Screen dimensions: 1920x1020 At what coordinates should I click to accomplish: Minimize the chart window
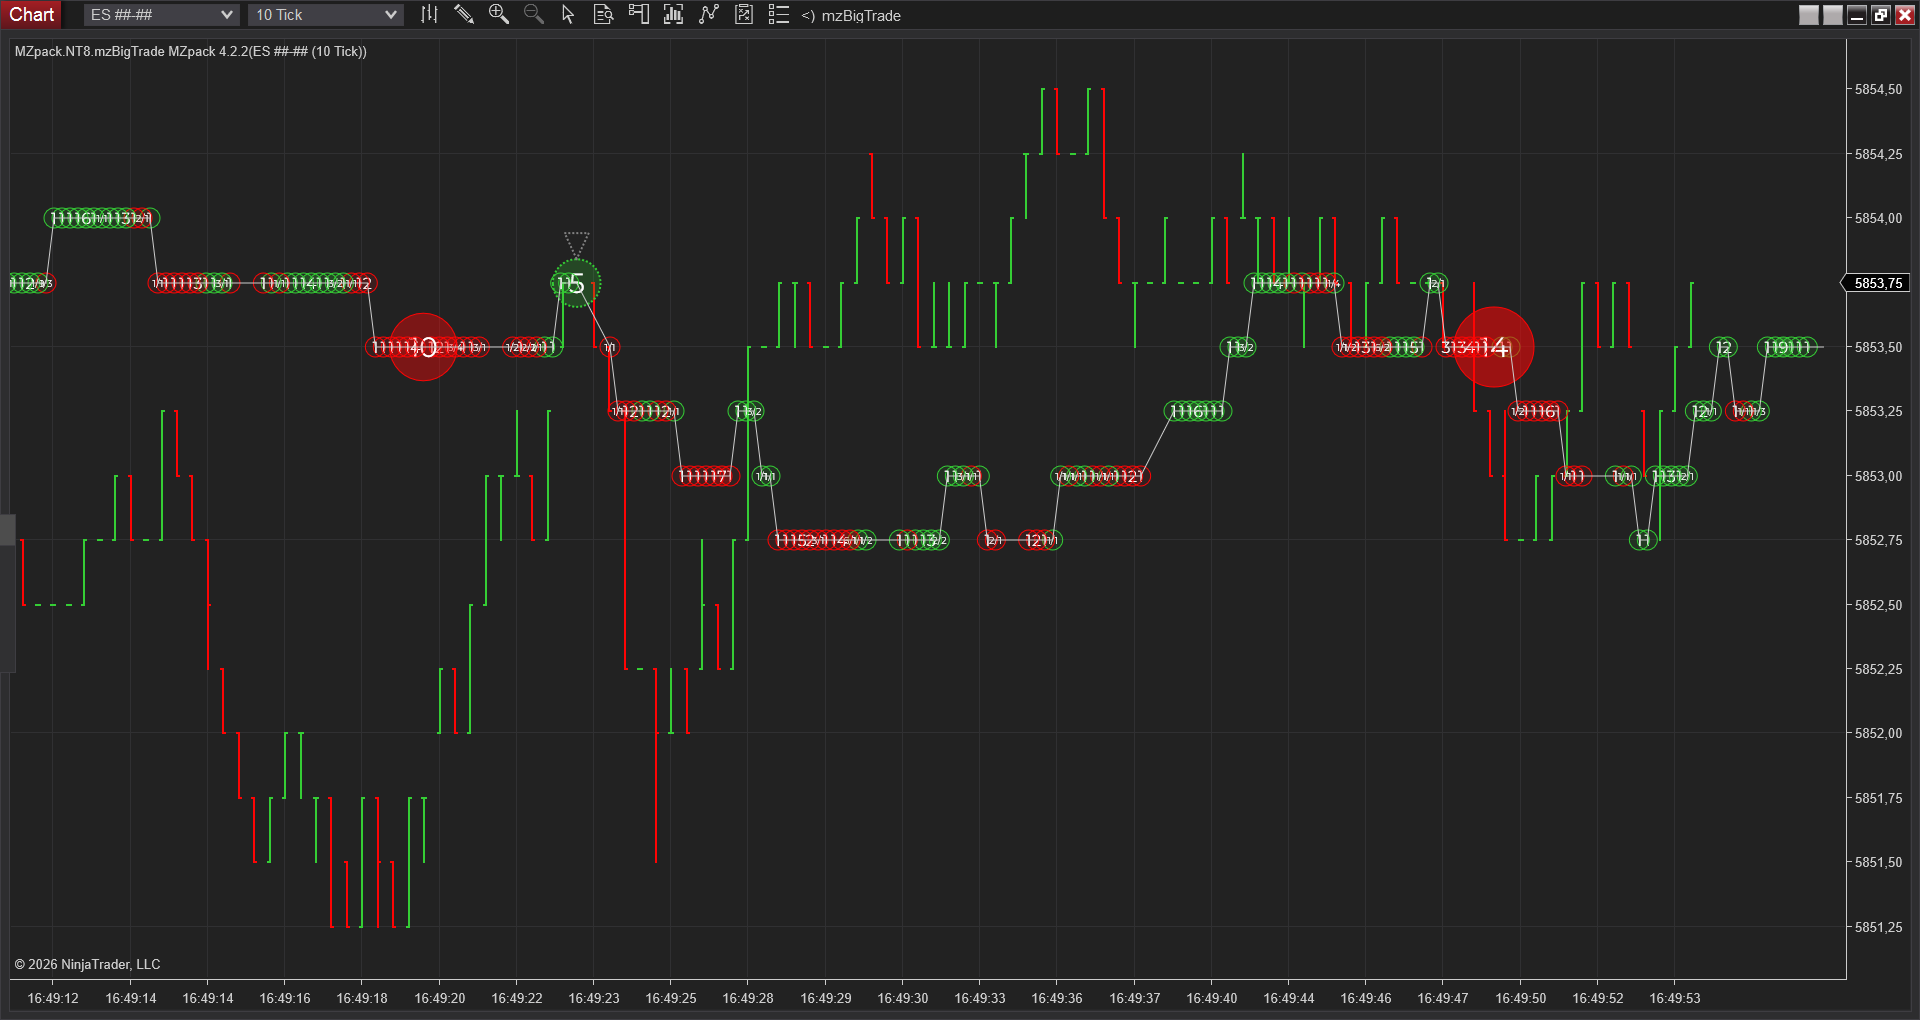pos(1857,15)
